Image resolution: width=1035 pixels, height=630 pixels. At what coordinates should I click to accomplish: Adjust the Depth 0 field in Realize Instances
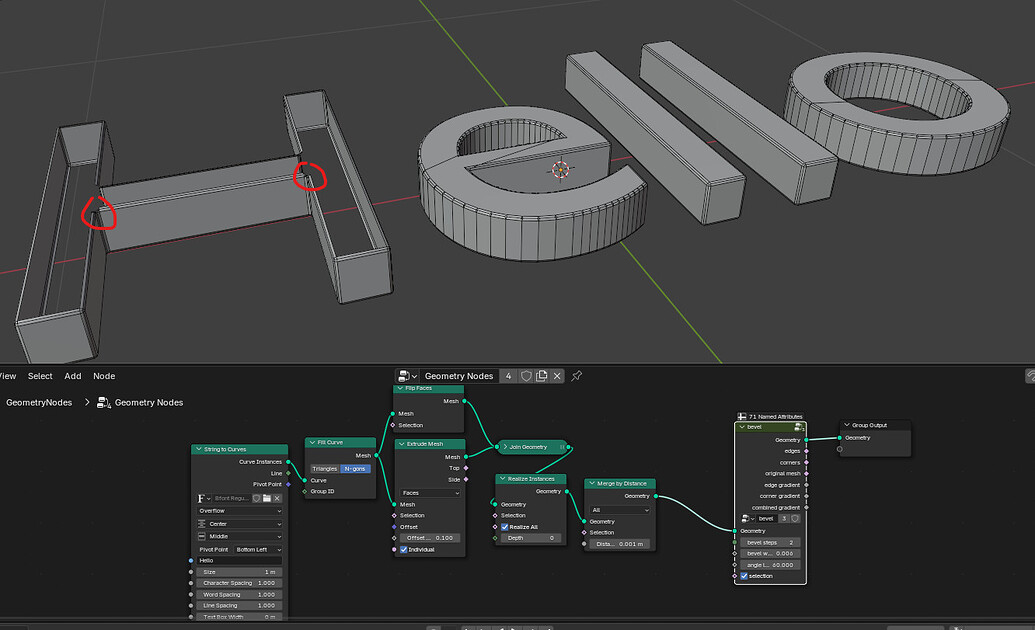tap(530, 538)
